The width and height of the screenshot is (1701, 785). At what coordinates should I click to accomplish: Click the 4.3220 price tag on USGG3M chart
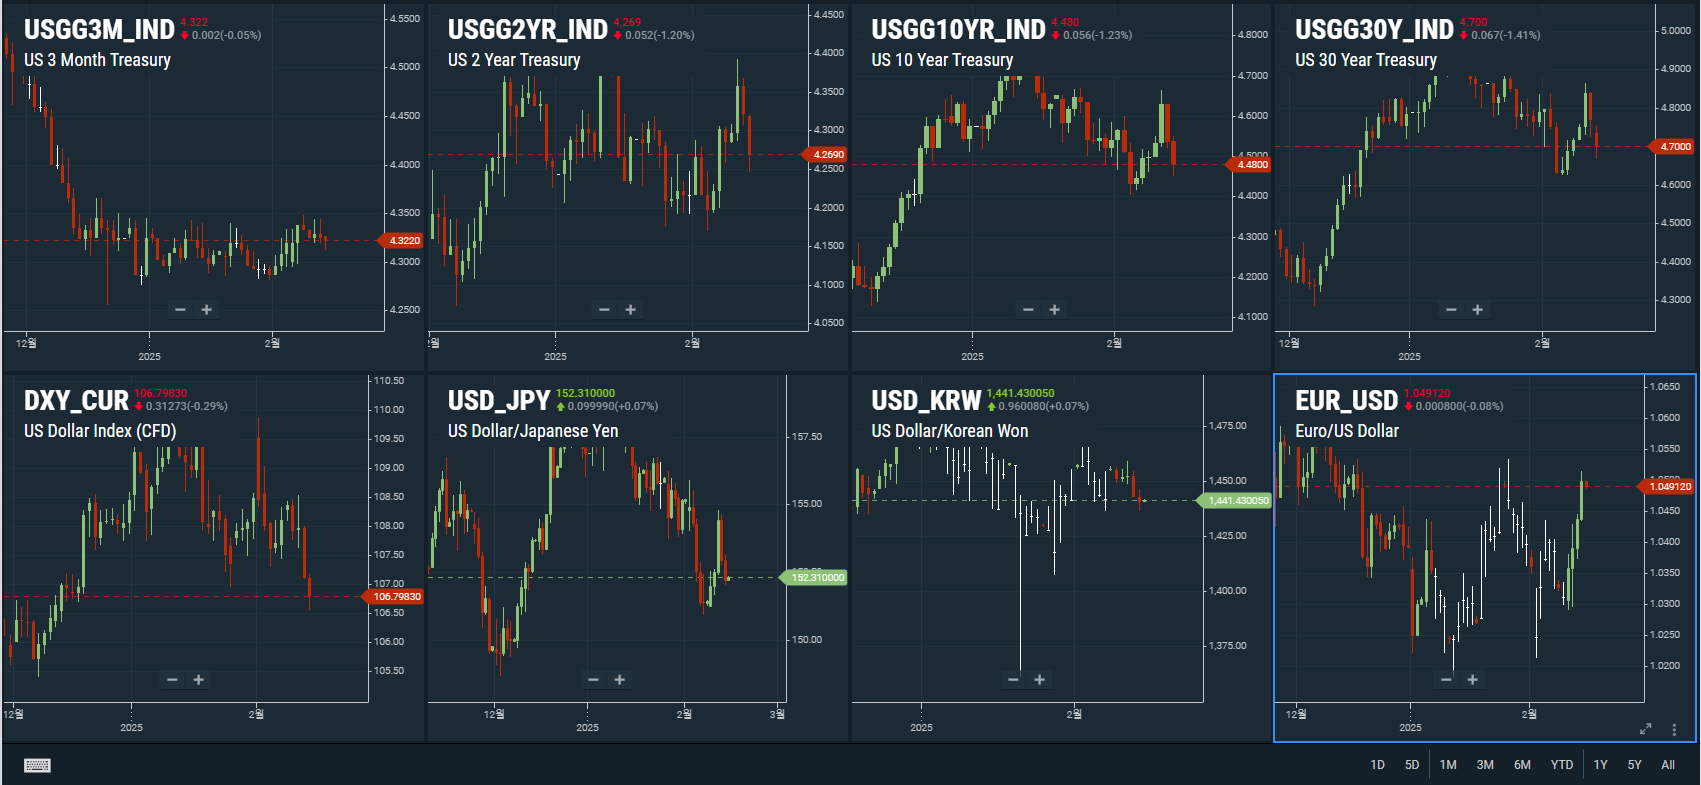(x=401, y=240)
